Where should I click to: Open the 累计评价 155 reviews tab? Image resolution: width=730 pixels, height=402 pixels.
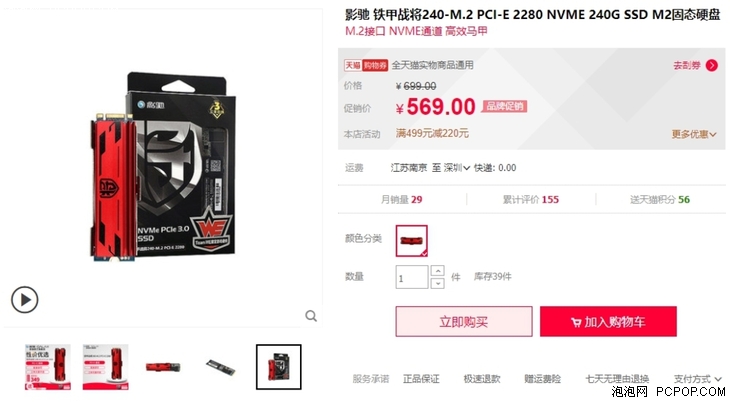[x=531, y=199]
